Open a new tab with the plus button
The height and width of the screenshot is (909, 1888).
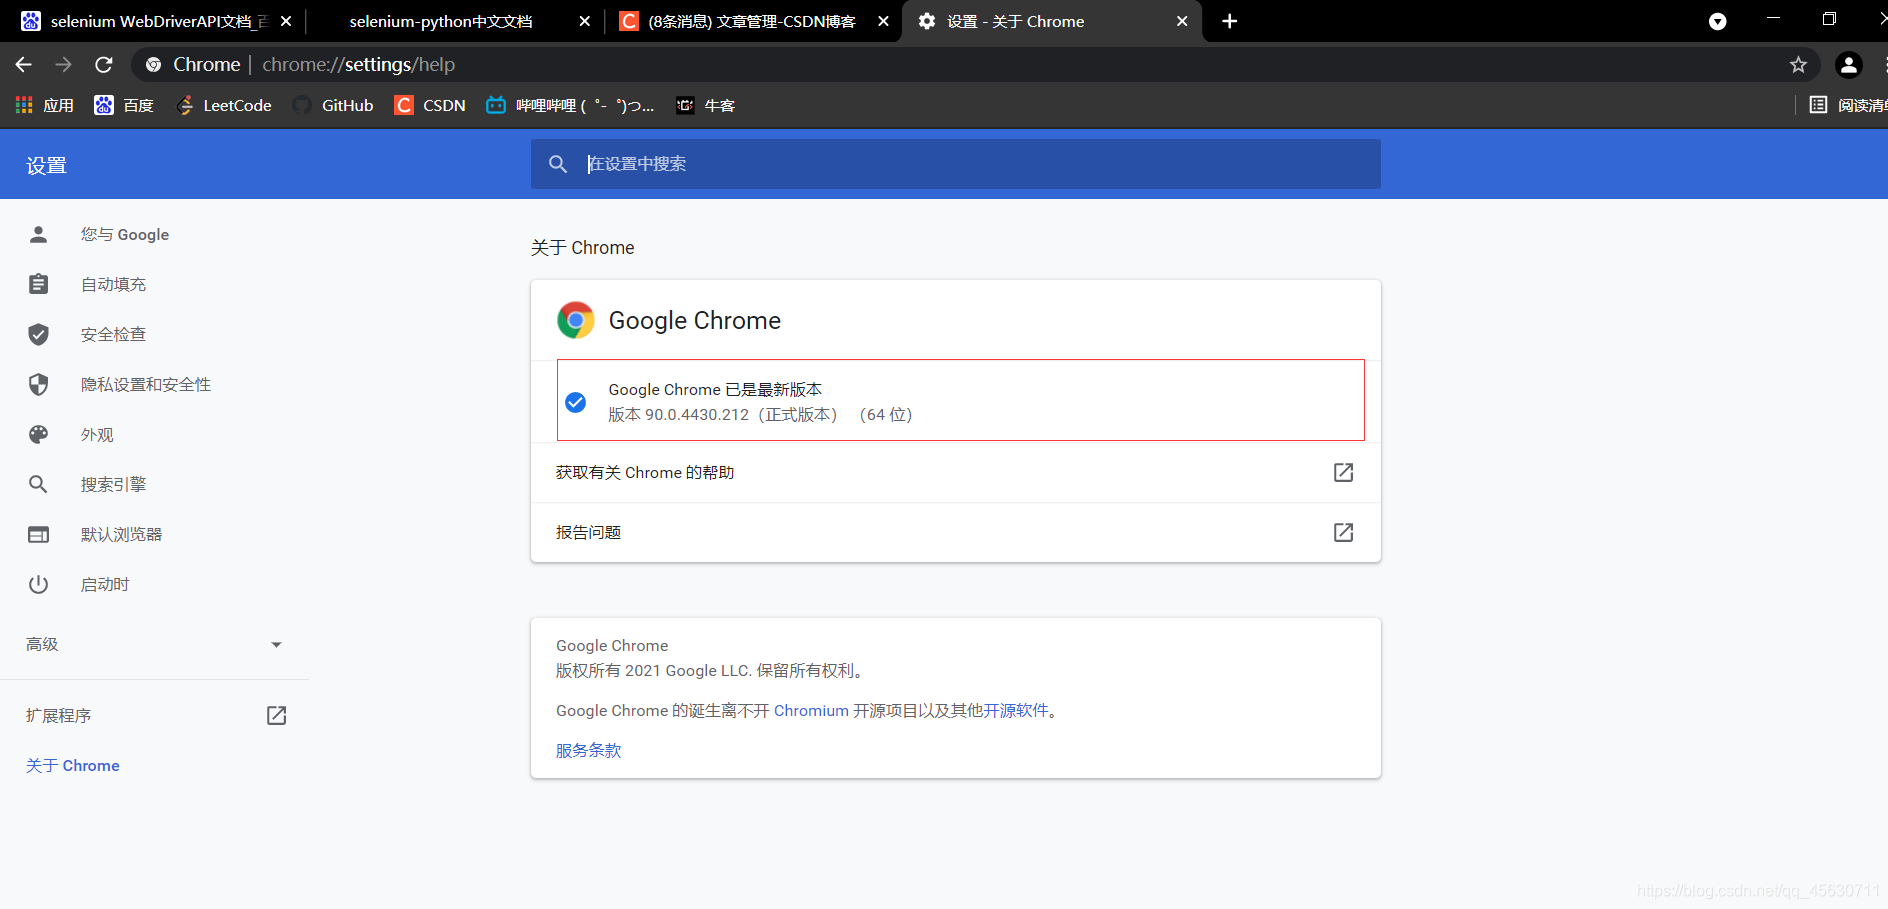coord(1230,21)
